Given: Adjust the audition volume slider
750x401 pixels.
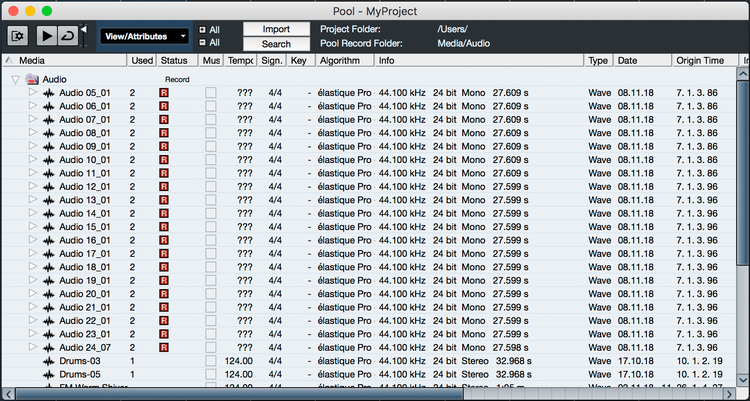Looking at the screenshot, I should 84,36.
